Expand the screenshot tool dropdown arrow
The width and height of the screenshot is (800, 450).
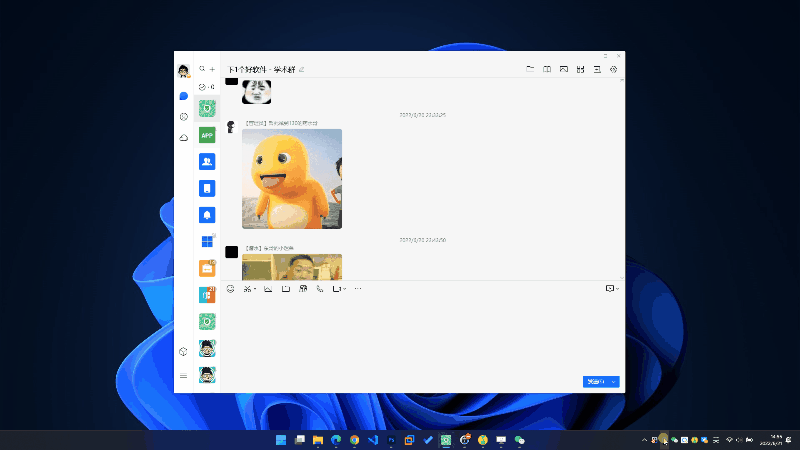255,289
